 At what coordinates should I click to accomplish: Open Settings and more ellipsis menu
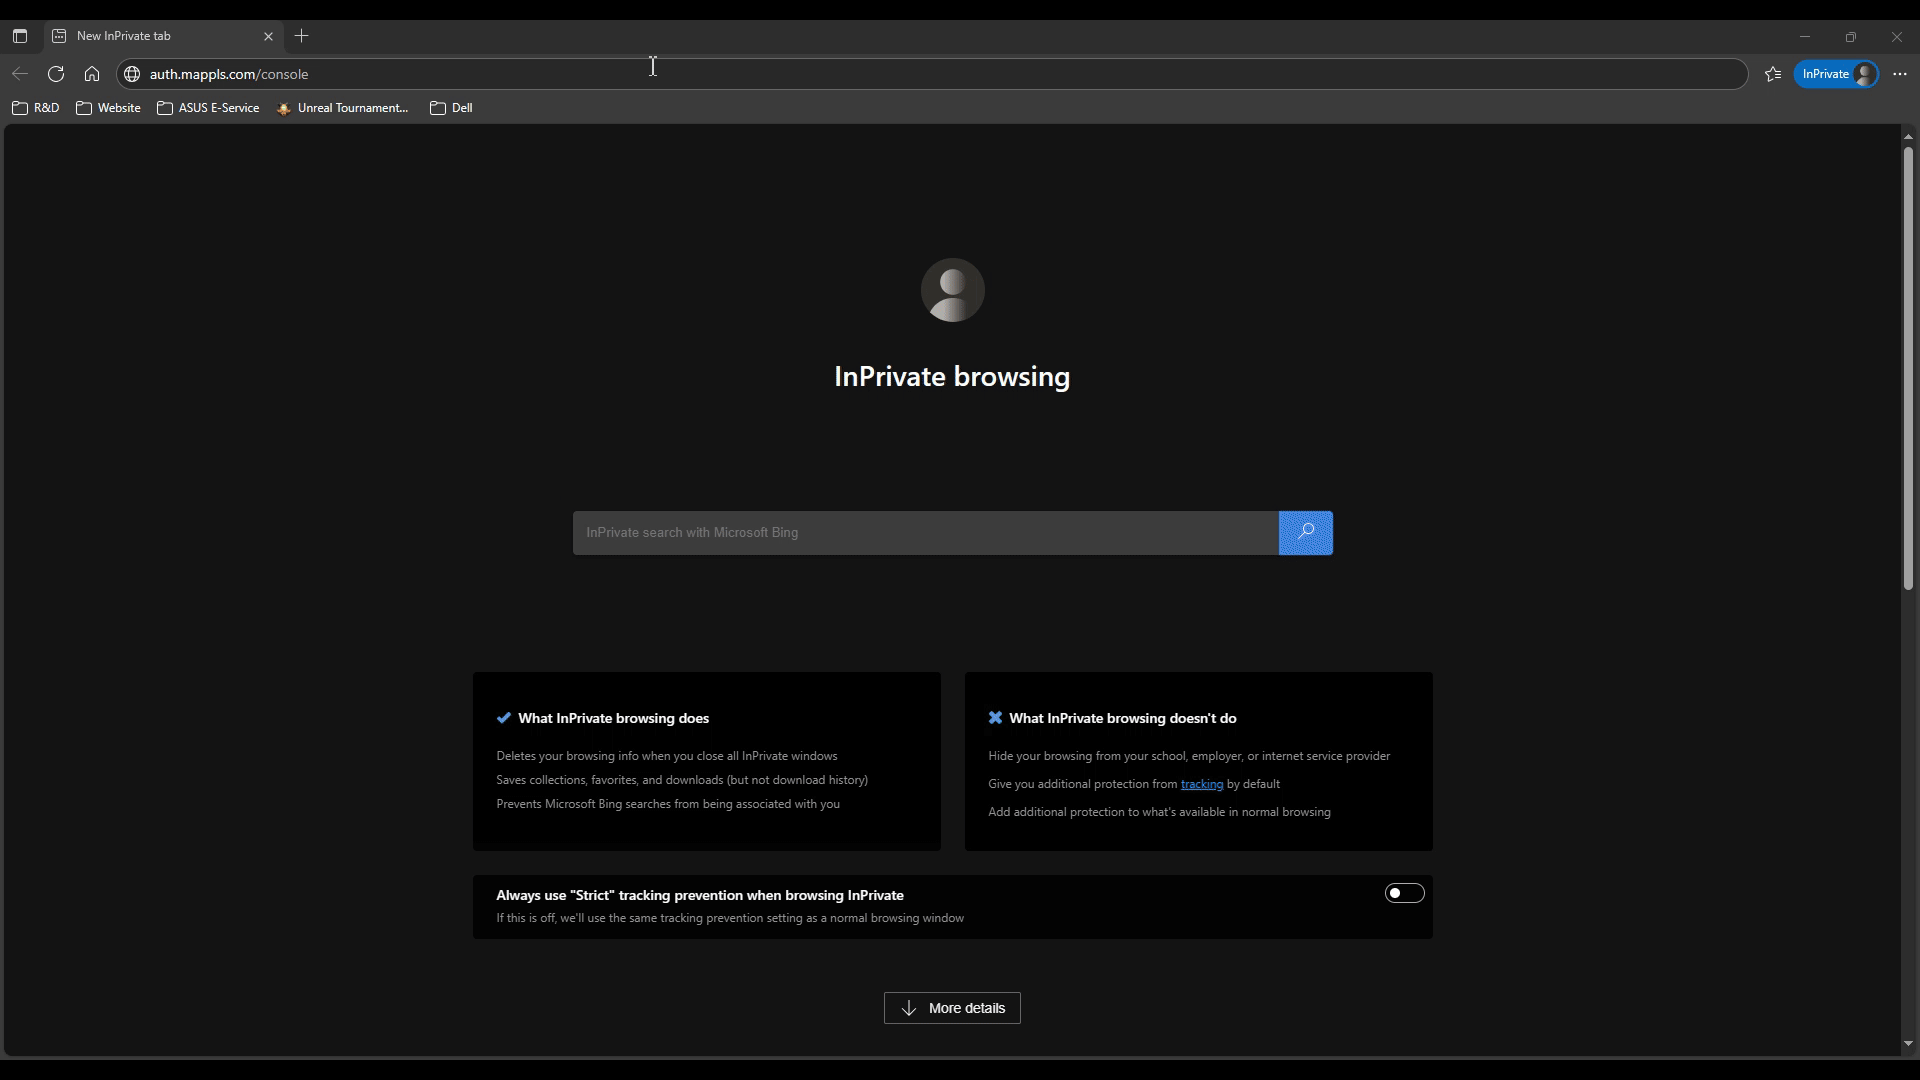(x=1900, y=74)
